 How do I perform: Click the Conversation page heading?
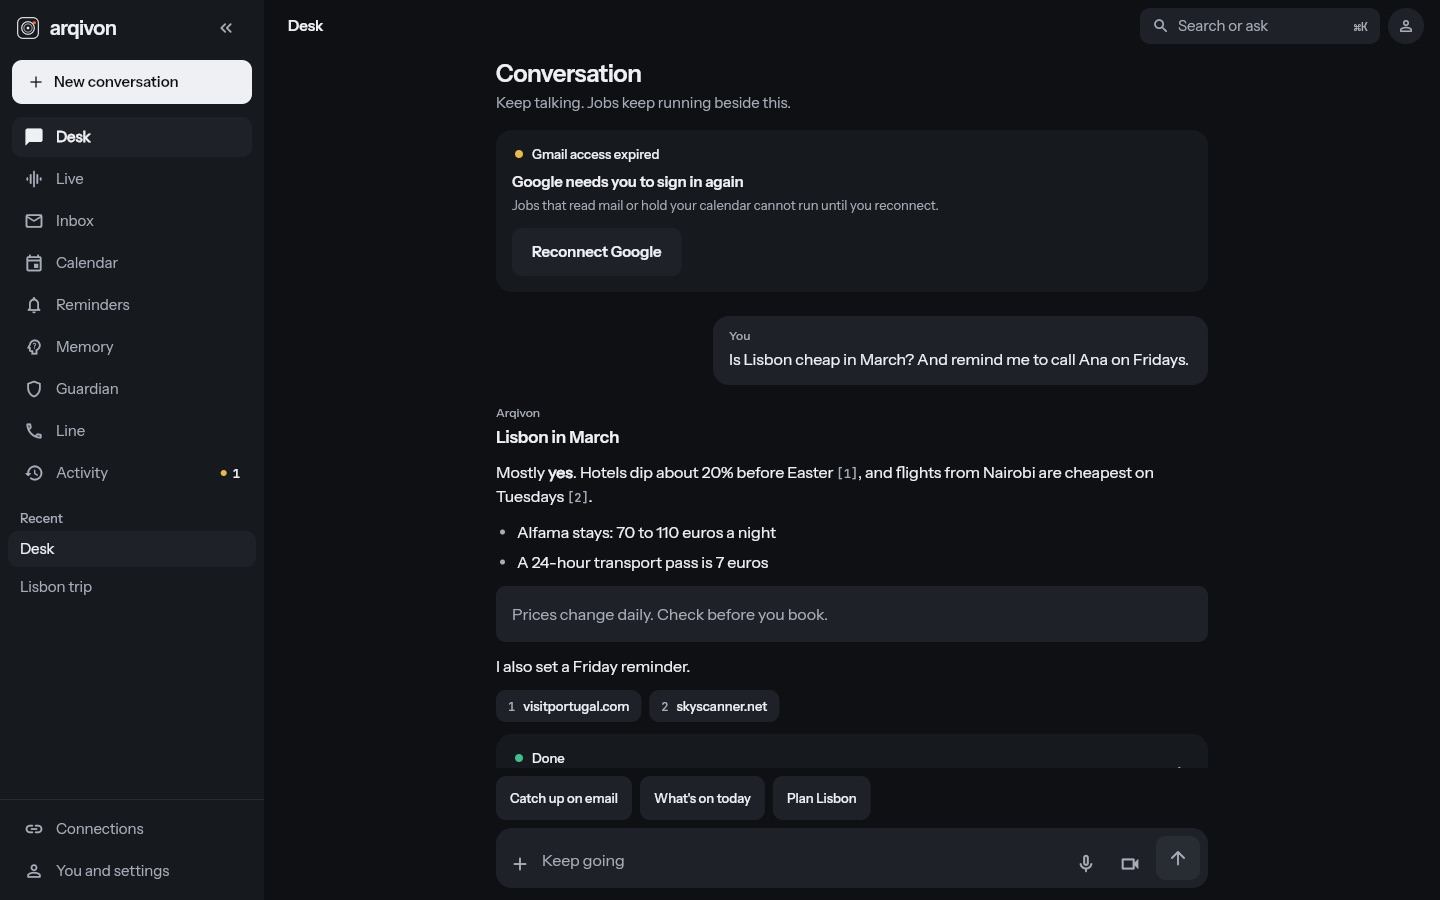tap(569, 74)
